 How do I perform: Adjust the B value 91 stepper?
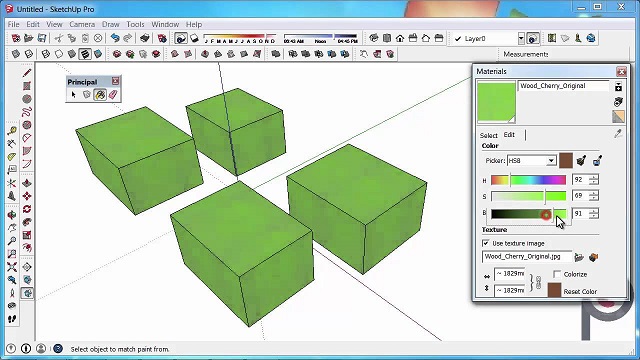click(x=593, y=213)
